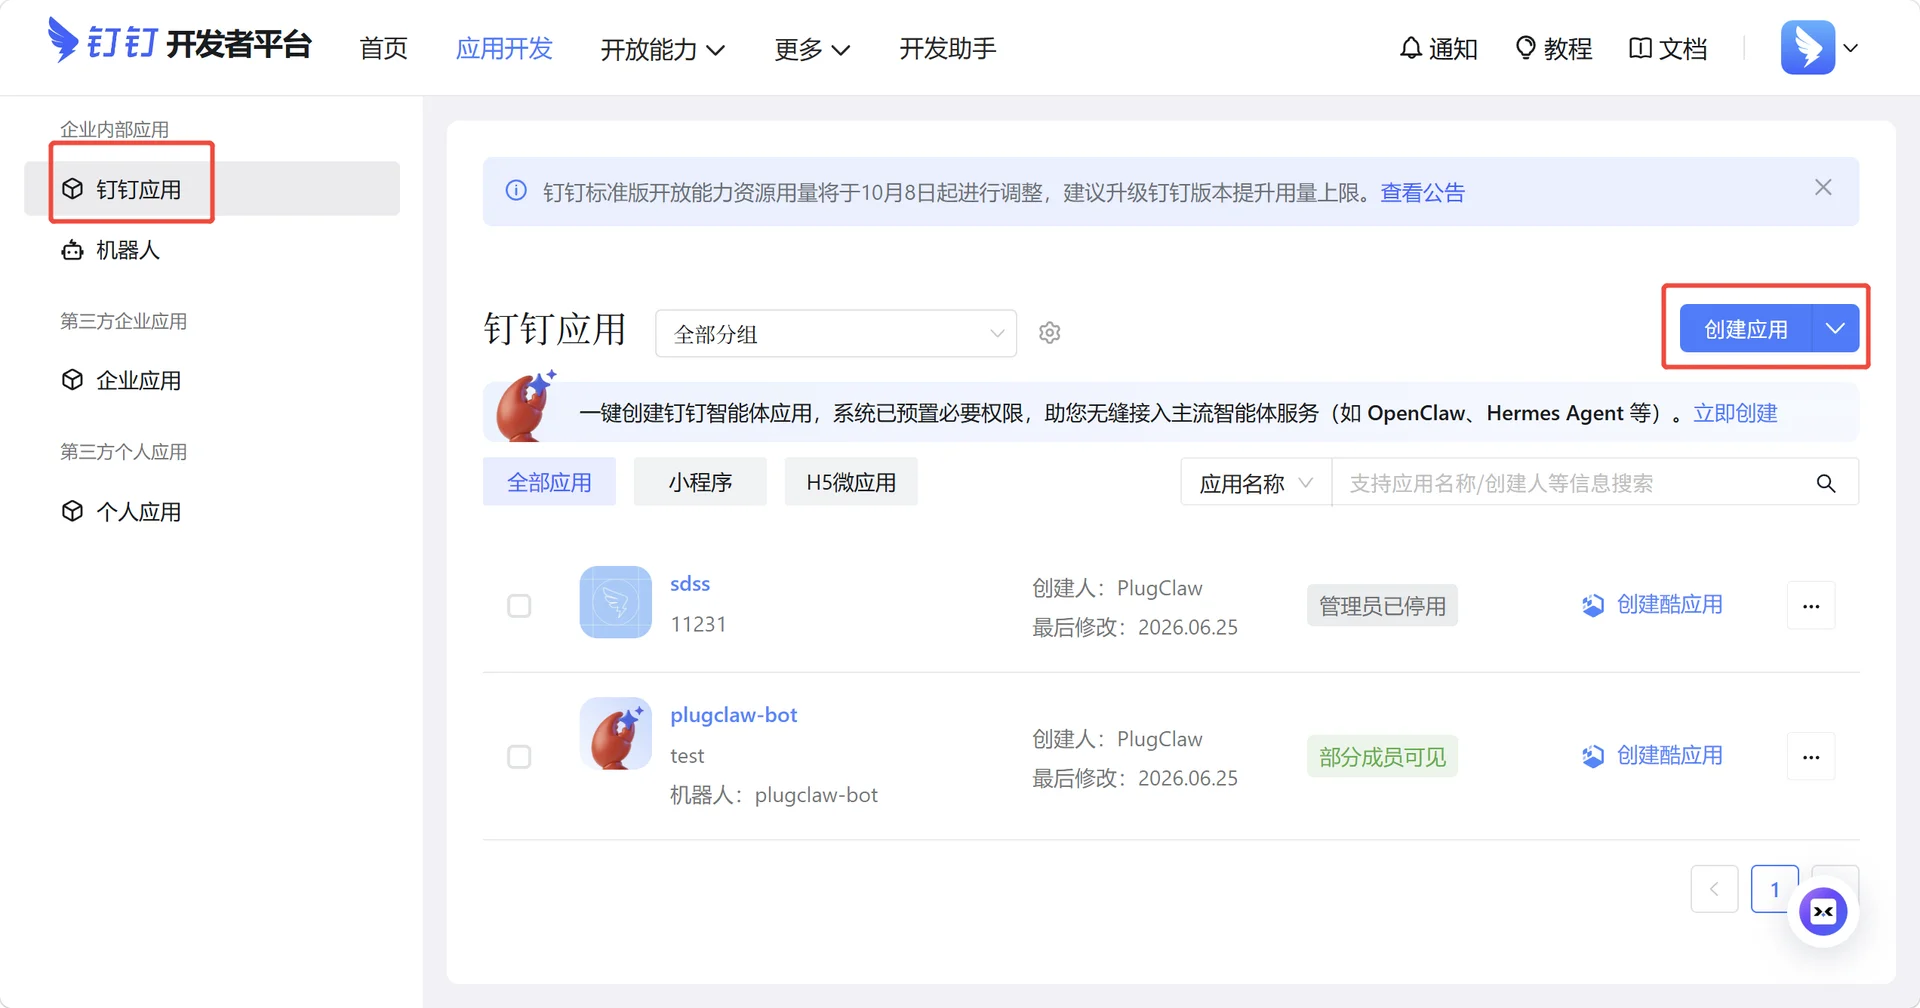The width and height of the screenshot is (1920, 1008).
Task: Select page 1 in pagination
Action: point(1775,889)
